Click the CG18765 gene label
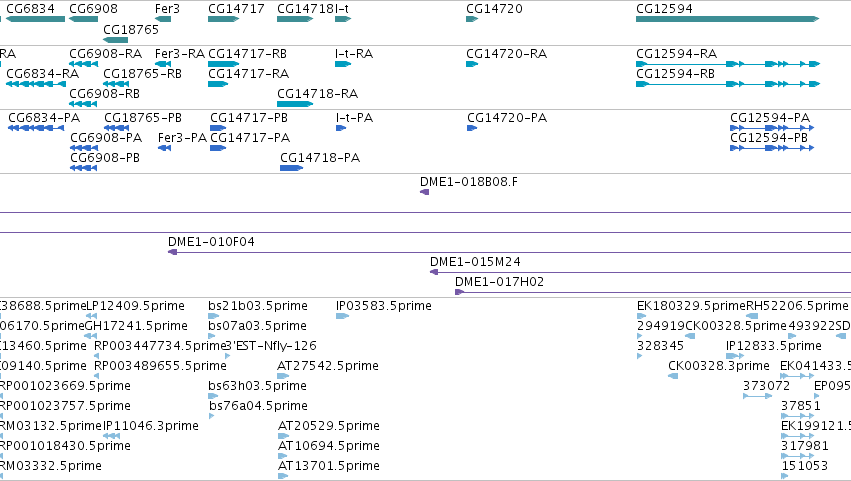Screen dimensions: 851x481 (x=131, y=30)
